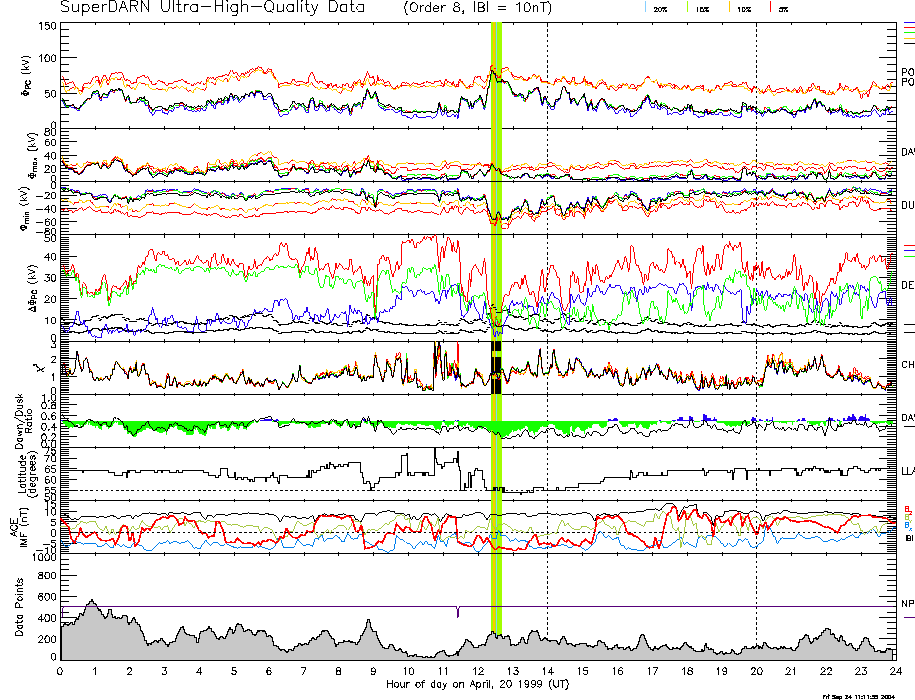Click hour tick label "22" on time axis
The width and height of the screenshot is (915, 700).
[826, 671]
